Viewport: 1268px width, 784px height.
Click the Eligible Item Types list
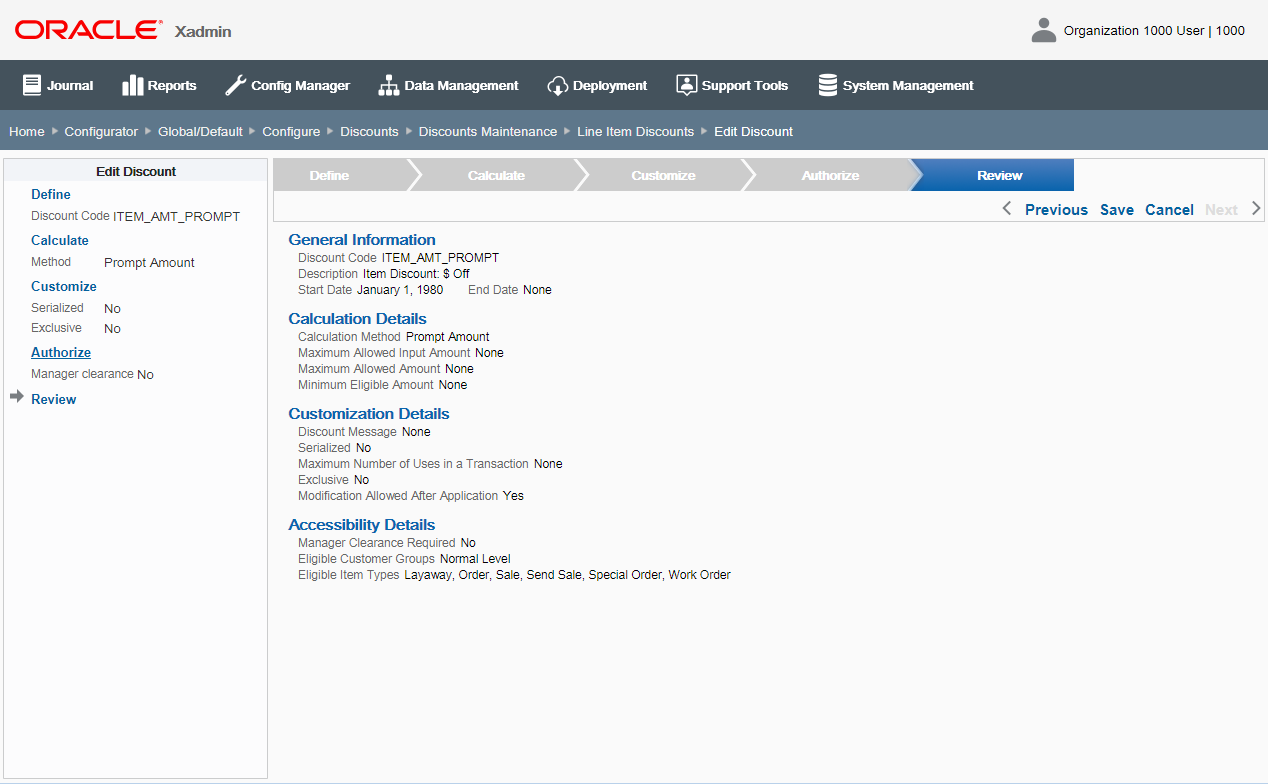pyautogui.click(x=567, y=574)
